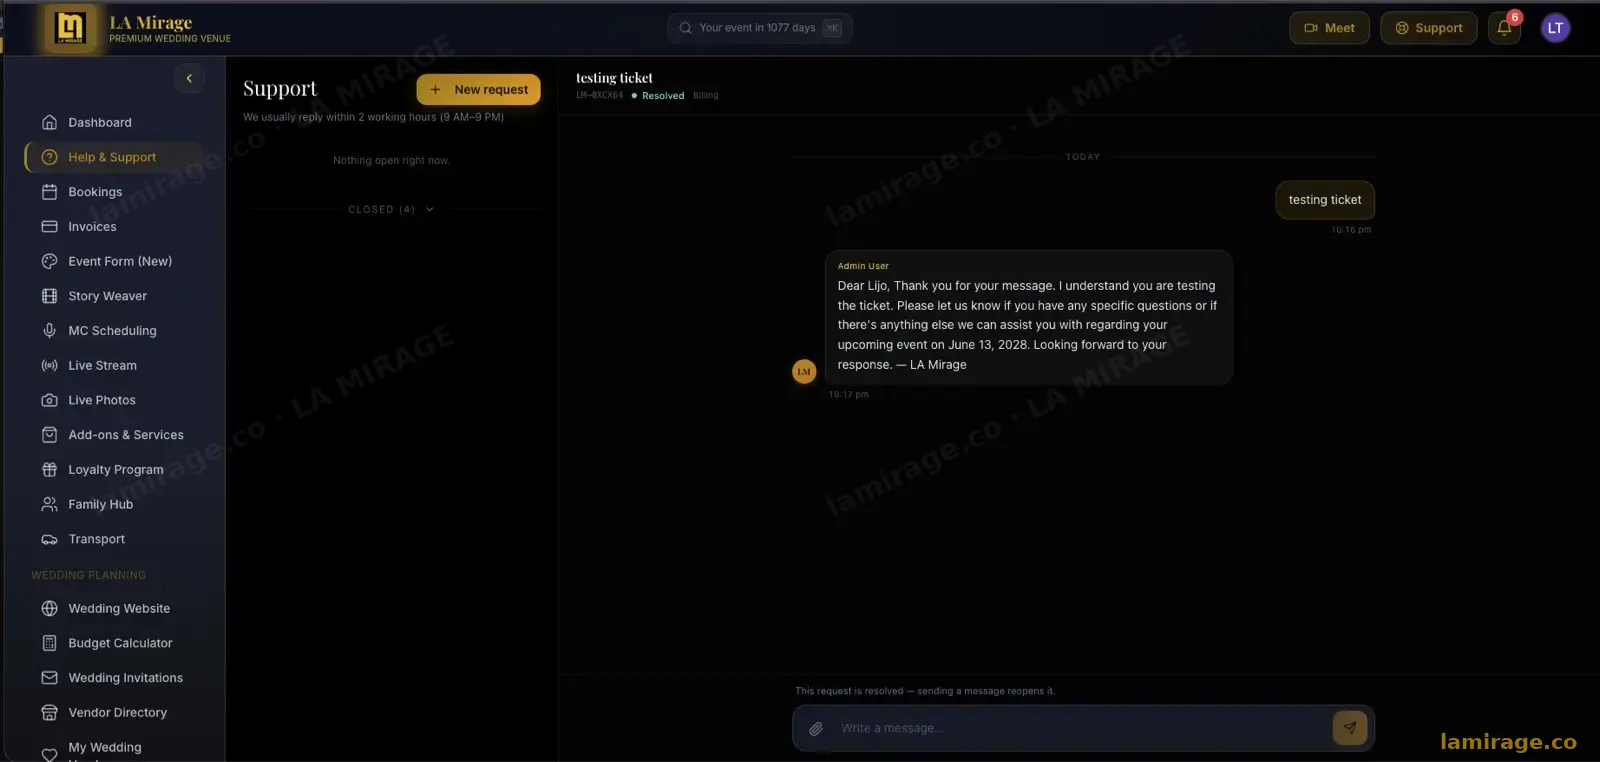Click the Admin User sender name
The width and height of the screenshot is (1600, 762).
tap(863, 266)
